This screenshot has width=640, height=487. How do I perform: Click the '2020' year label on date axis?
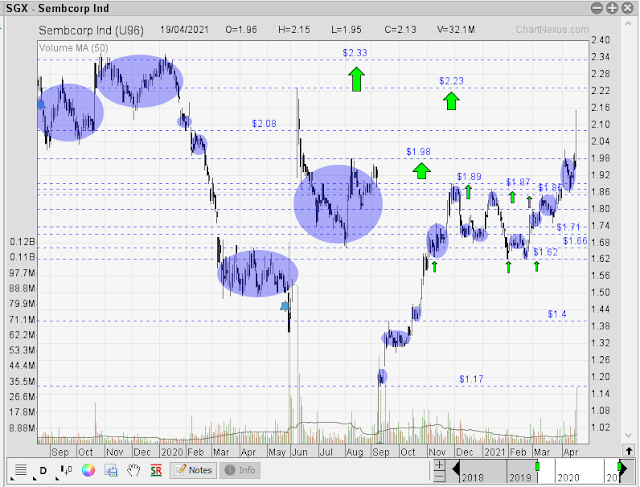172,452
